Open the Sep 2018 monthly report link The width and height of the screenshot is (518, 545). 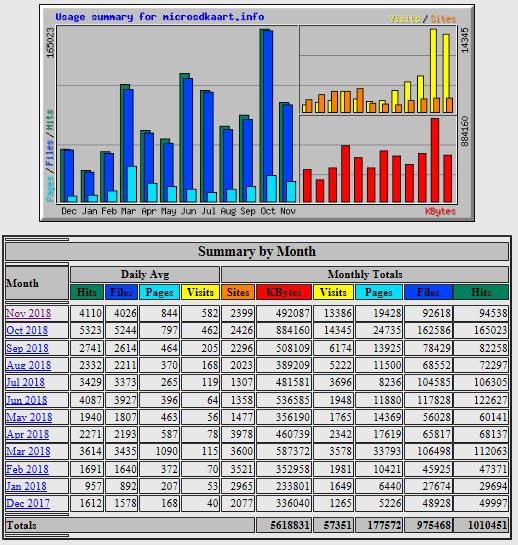(x=27, y=348)
